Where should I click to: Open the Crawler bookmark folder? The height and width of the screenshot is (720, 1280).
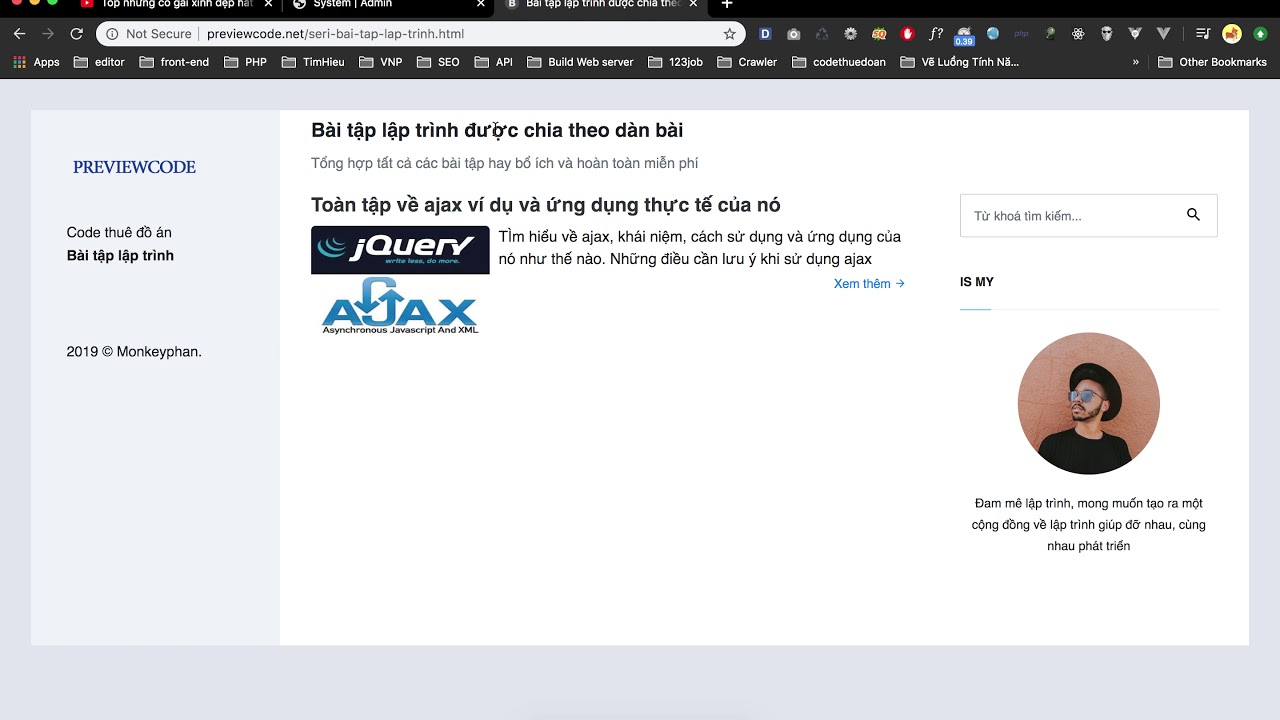coord(748,62)
